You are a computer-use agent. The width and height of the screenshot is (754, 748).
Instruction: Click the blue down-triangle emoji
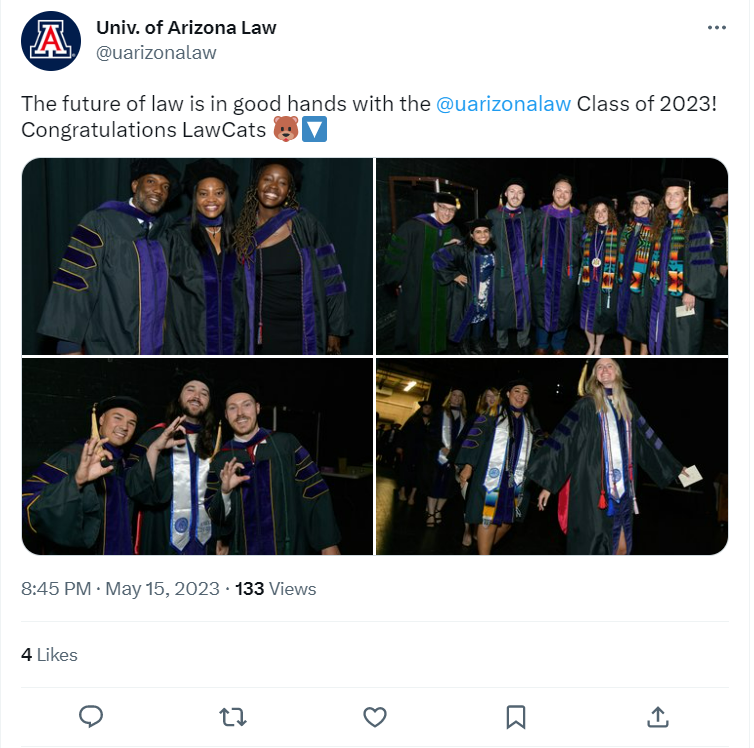tap(314, 130)
